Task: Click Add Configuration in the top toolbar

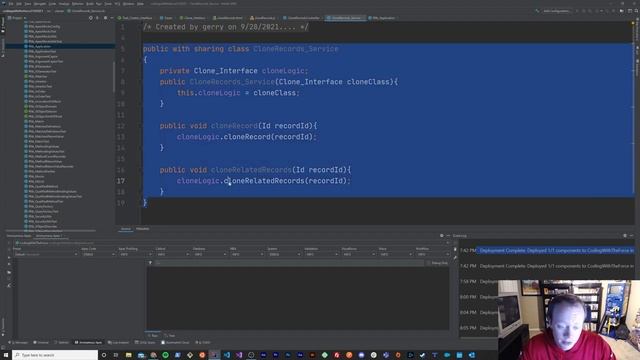Action: (x=556, y=11)
